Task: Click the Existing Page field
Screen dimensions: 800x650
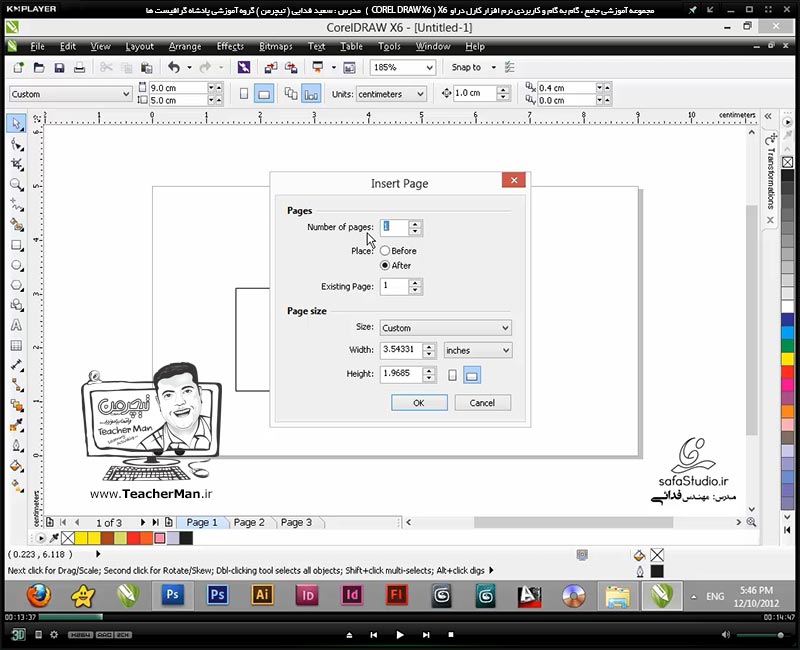Action: pos(394,286)
